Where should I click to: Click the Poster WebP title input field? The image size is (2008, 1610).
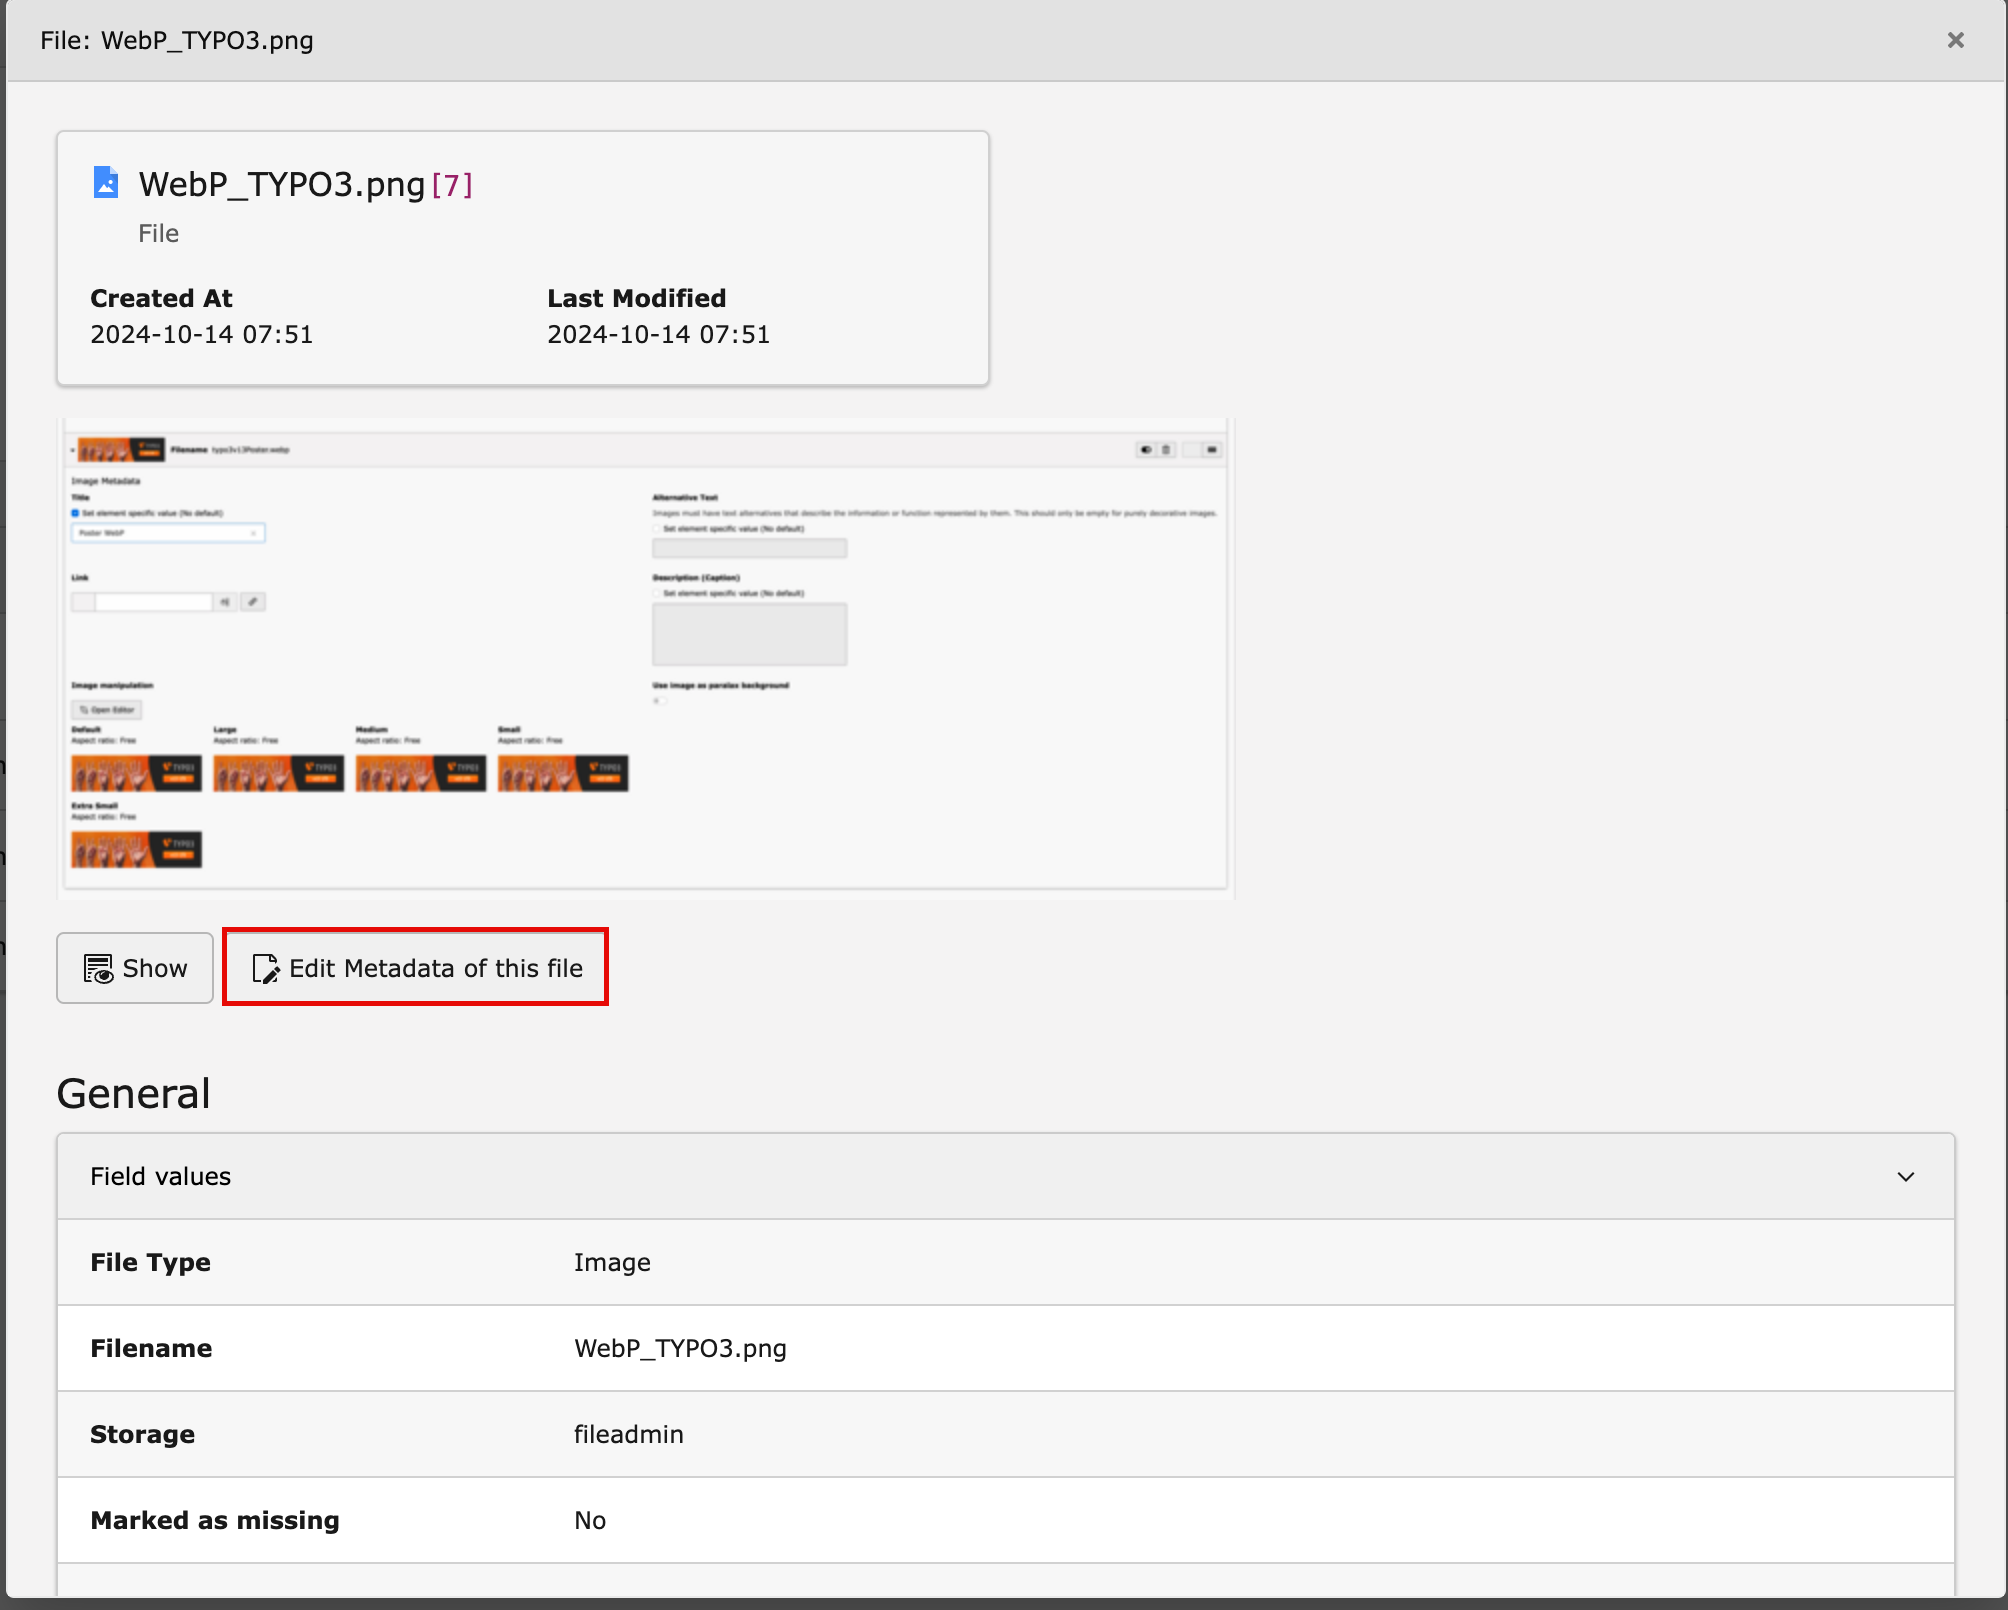pos(151,533)
